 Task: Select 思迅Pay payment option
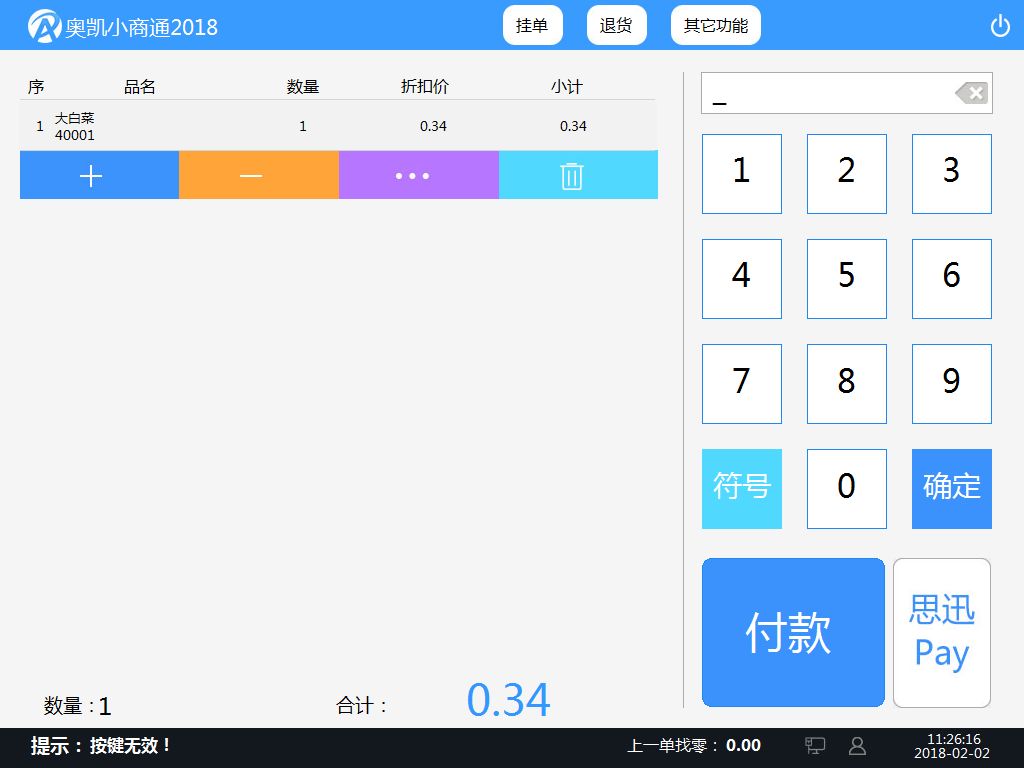(x=940, y=632)
